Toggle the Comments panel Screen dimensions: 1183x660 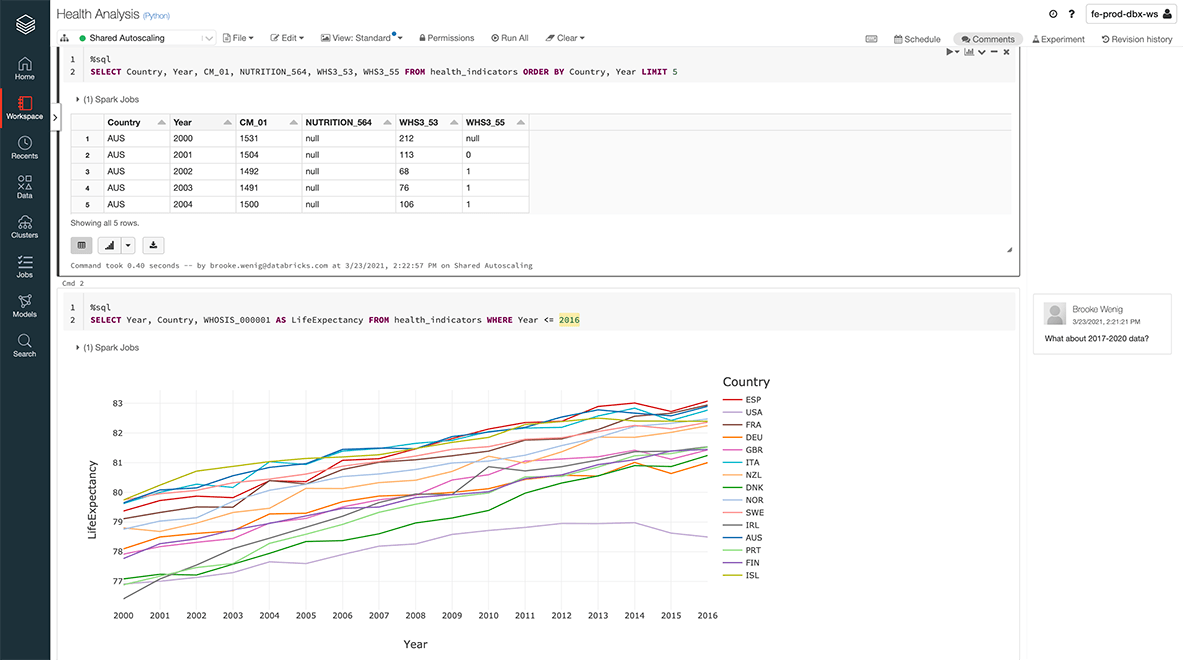pyautogui.click(x=988, y=39)
